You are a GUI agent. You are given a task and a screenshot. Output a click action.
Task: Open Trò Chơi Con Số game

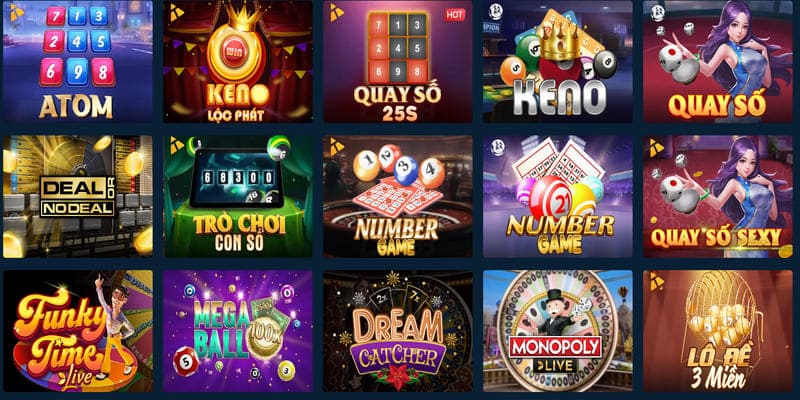[238, 196]
